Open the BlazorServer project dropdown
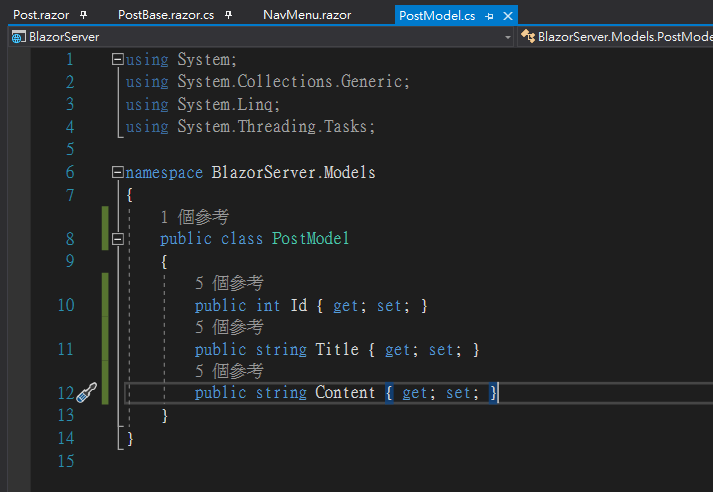 [508, 37]
